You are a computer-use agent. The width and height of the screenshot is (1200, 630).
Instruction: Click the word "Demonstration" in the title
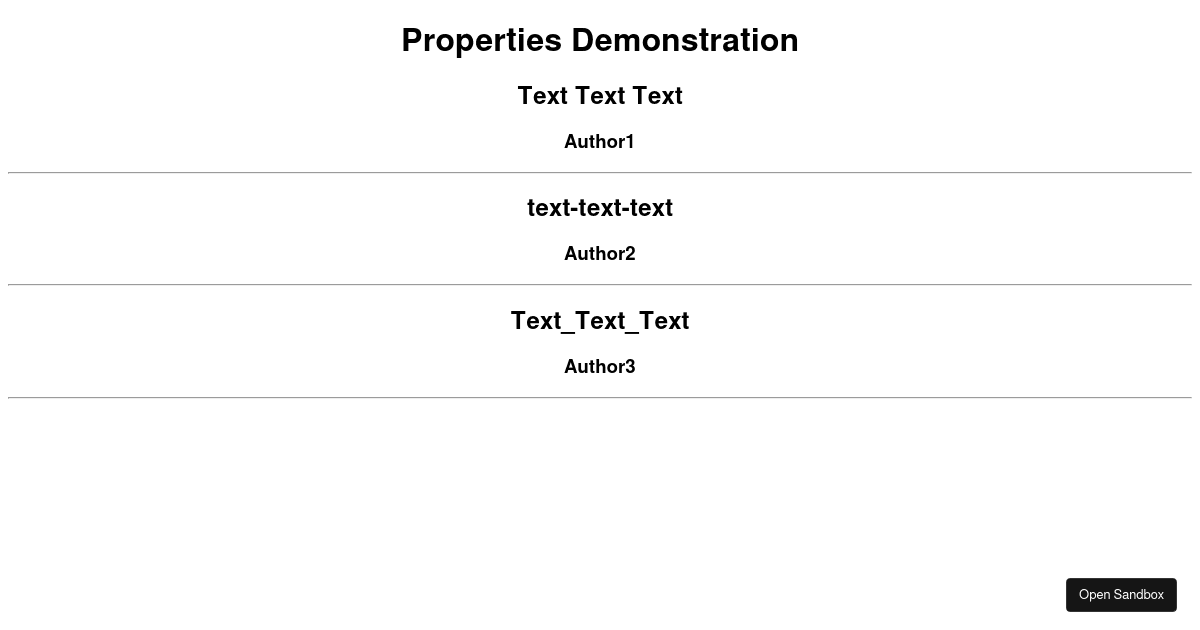683,40
